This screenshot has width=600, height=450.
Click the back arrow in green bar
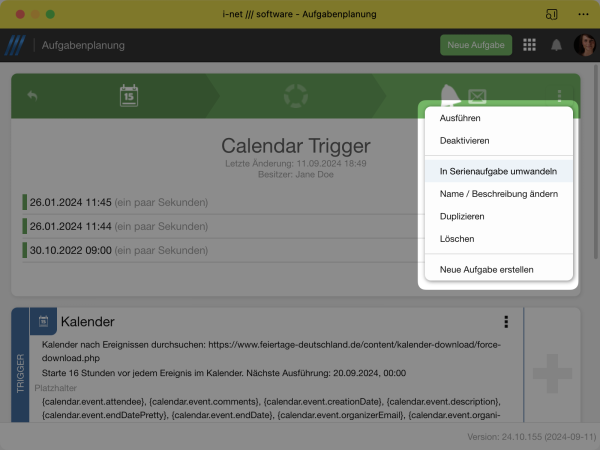click(x=32, y=96)
